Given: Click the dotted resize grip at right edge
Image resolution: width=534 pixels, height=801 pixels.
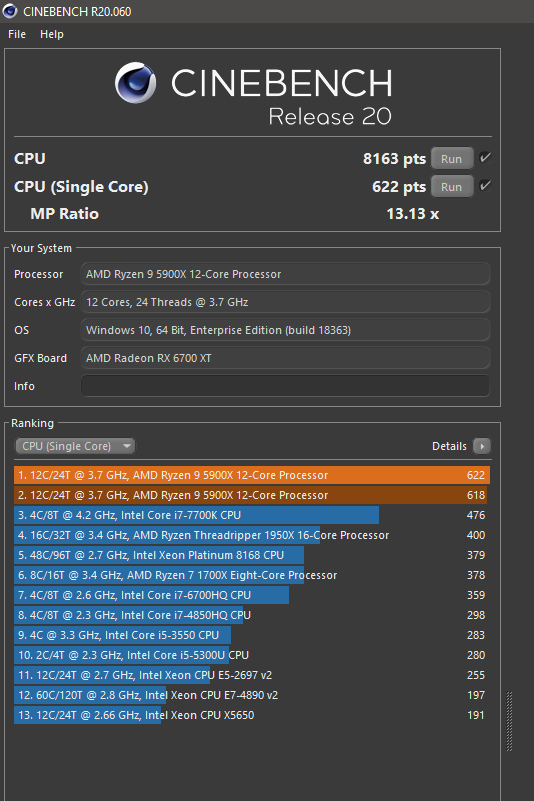Looking at the screenshot, I should coord(509,721).
